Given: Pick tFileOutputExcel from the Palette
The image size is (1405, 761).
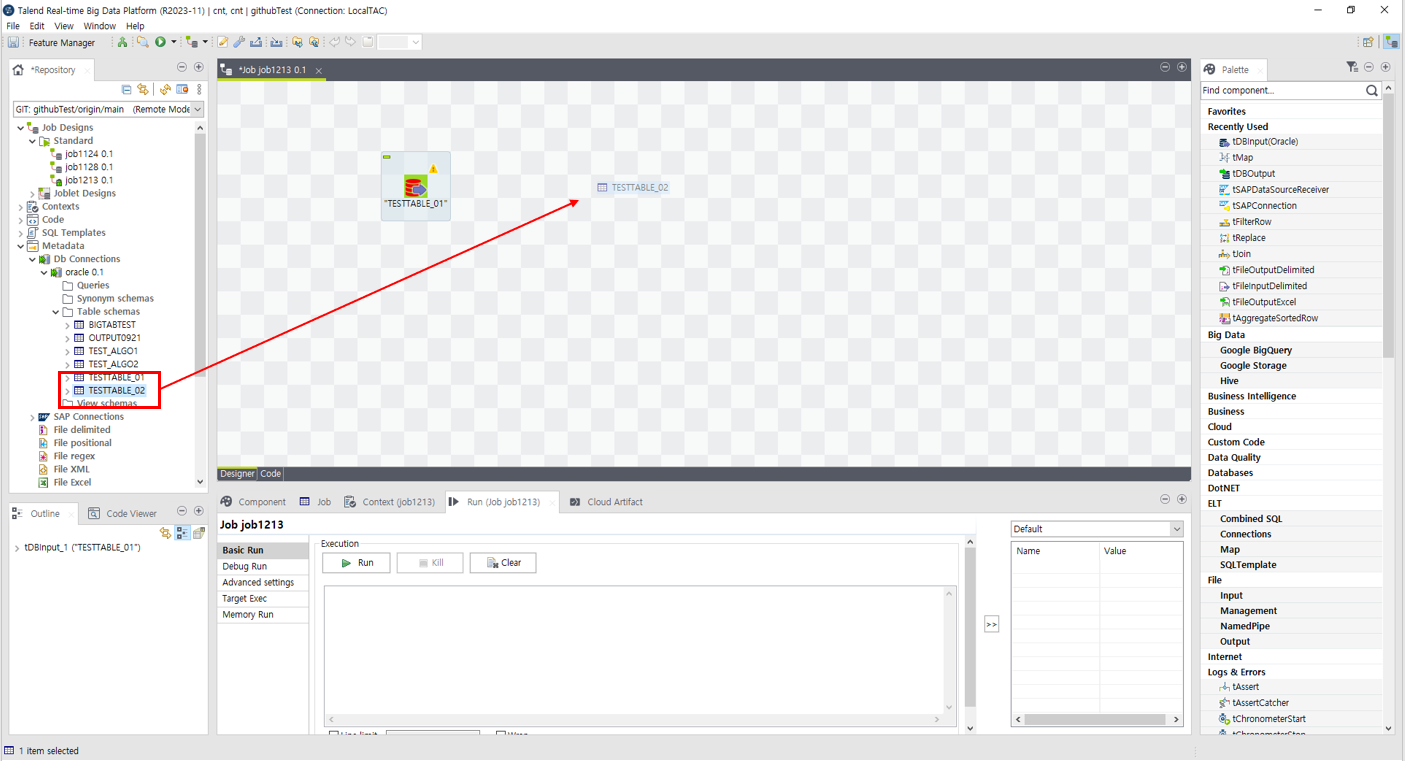Looking at the screenshot, I should pyautogui.click(x=1263, y=302).
